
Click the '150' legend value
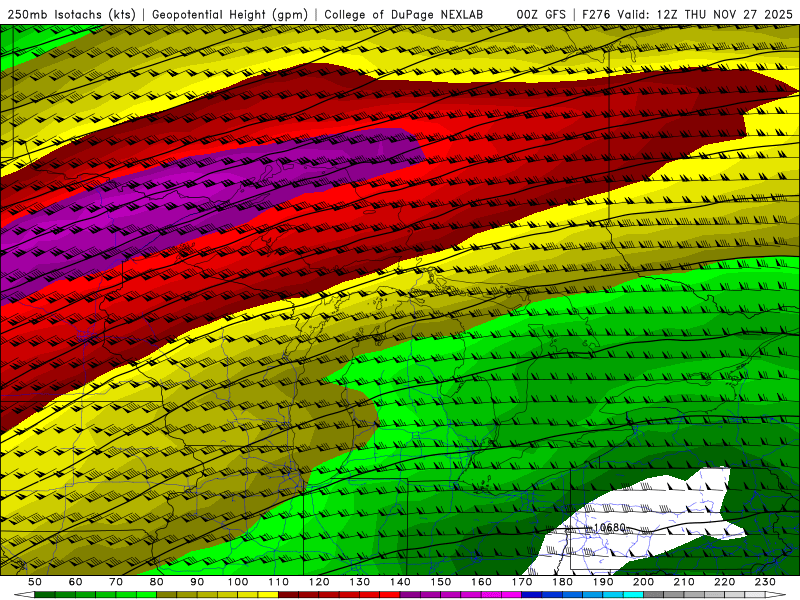tap(441, 582)
